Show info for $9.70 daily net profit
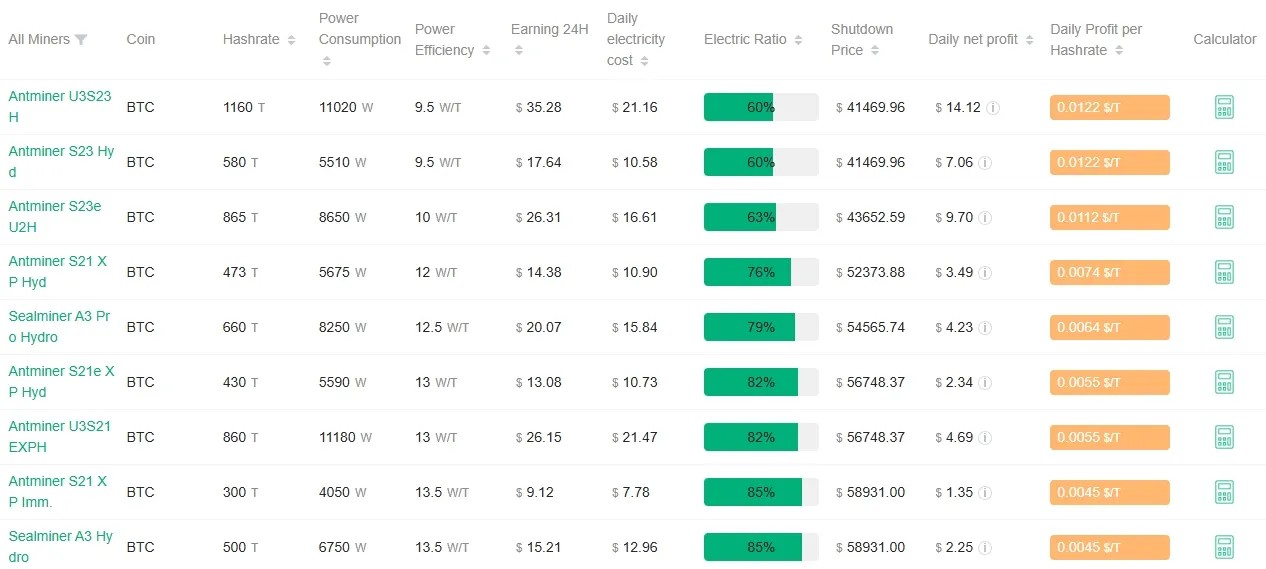Image resolution: width=1266 pixels, height=569 pixels. (x=985, y=218)
